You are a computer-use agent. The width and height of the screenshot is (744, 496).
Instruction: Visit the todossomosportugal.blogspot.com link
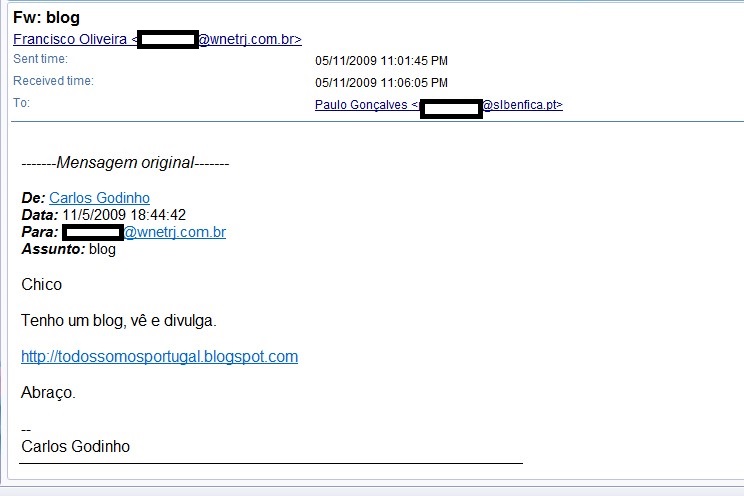(x=159, y=357)
